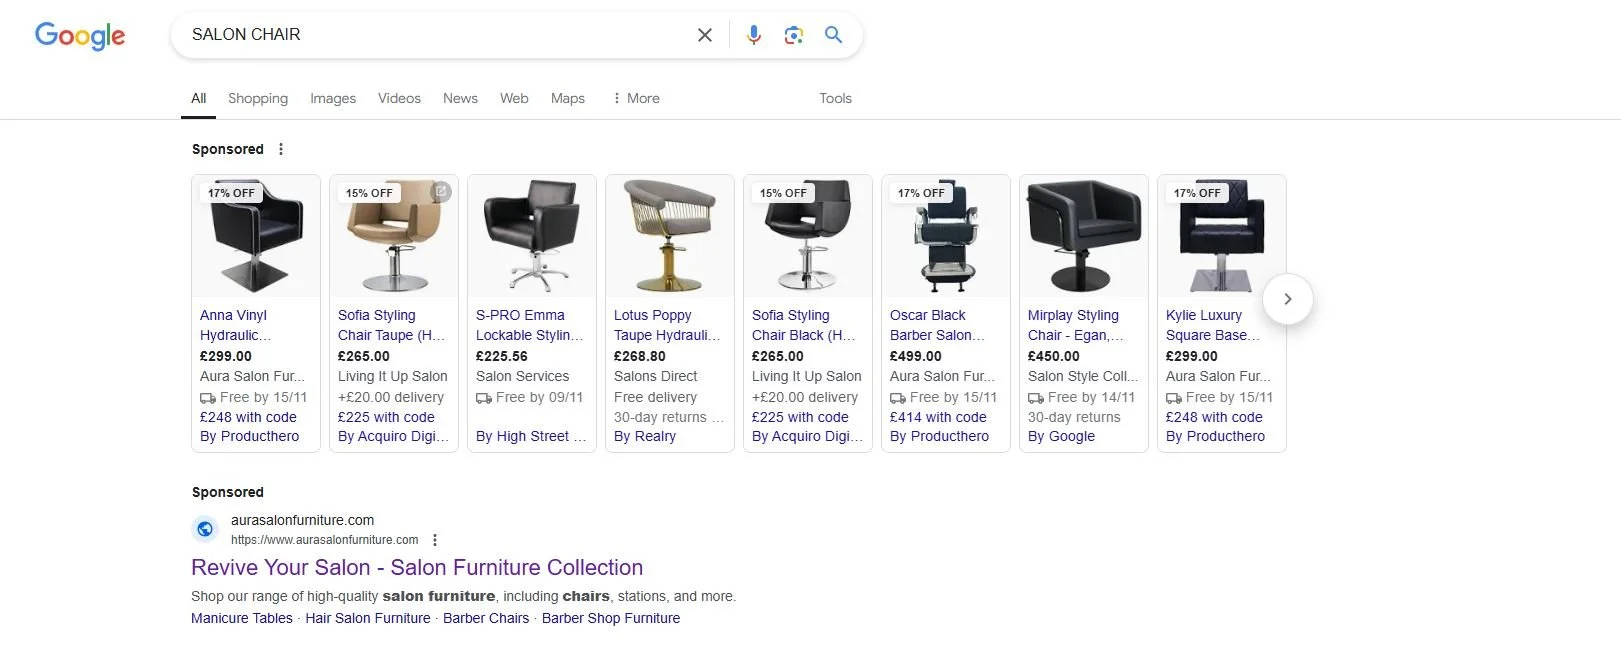Open Google Lens image search icon

point(794,35)
